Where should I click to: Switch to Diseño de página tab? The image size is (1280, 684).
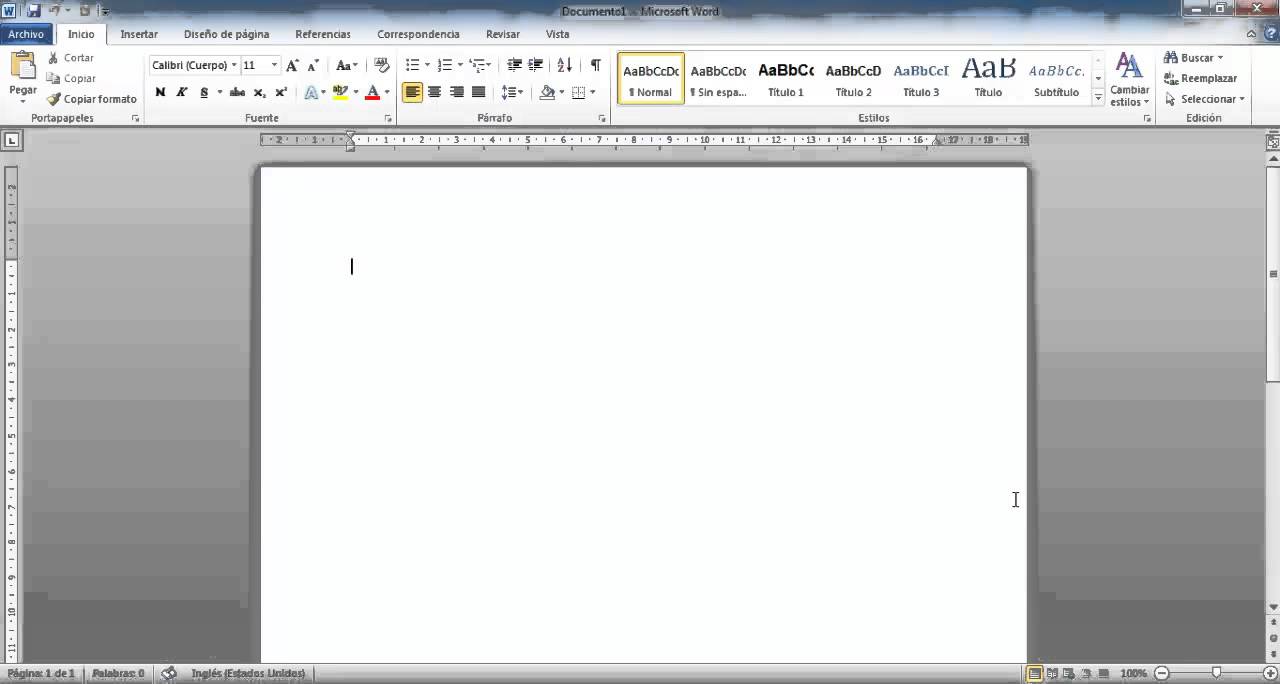pos(227,34)
